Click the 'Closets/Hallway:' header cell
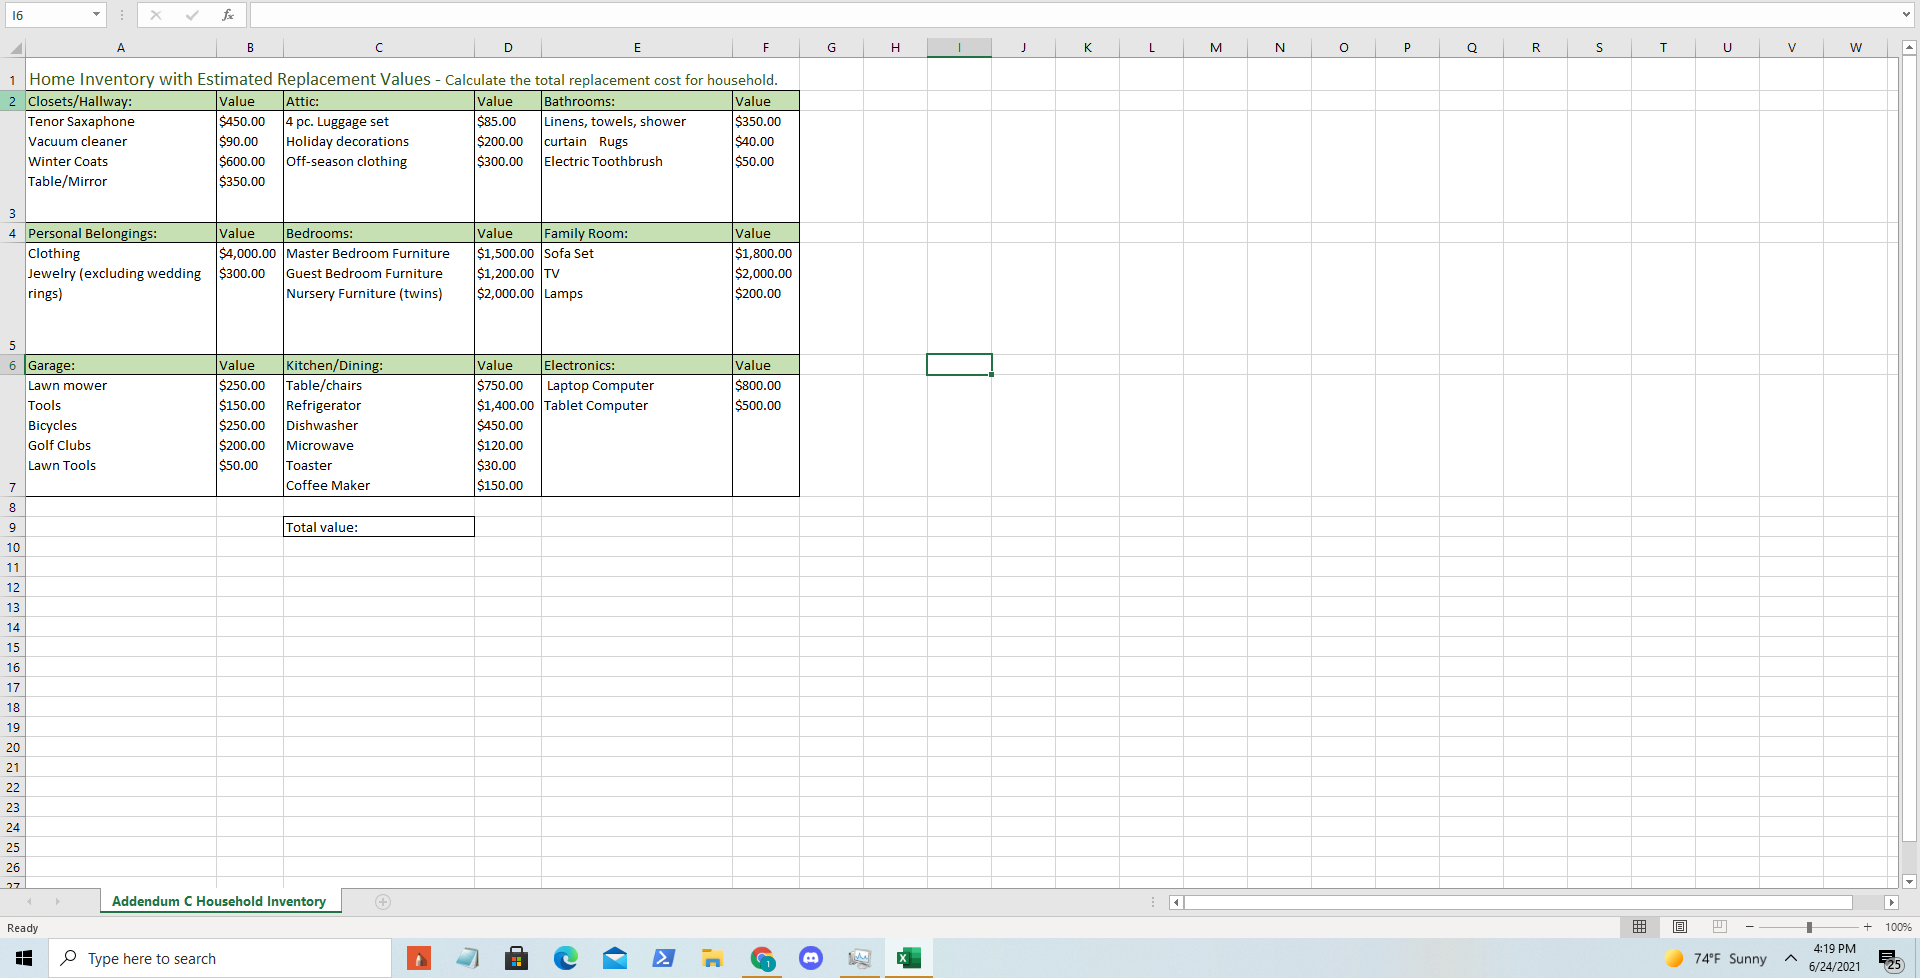 point(121,101)
